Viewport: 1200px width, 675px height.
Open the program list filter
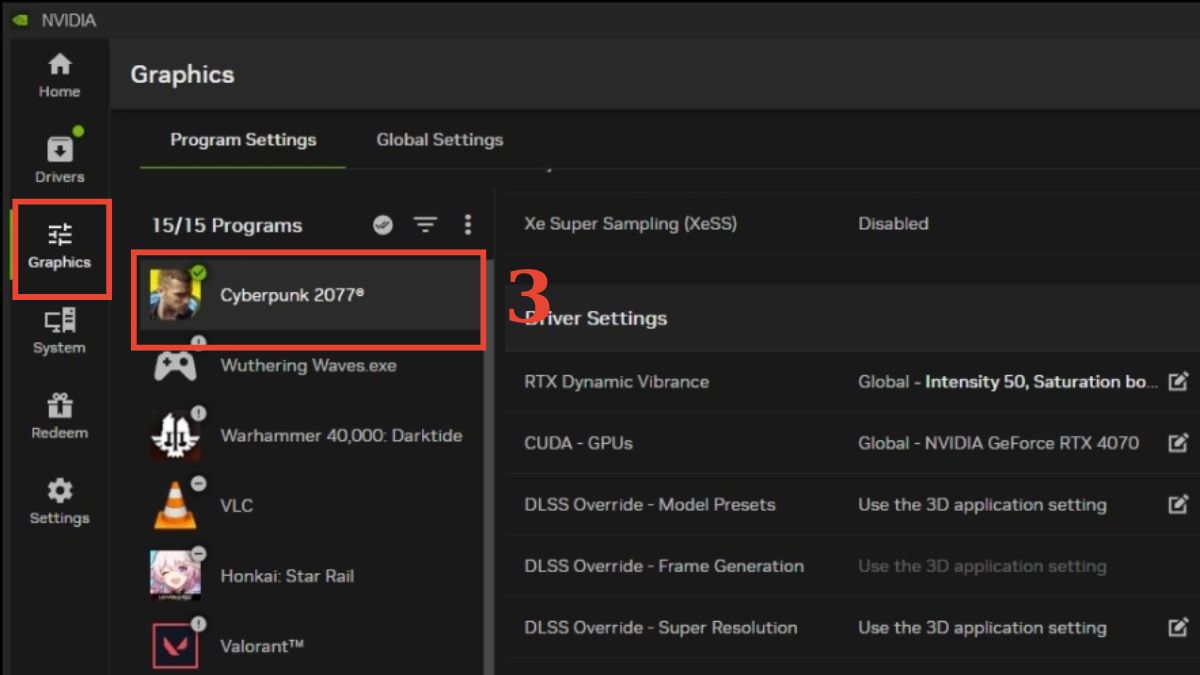point(426,225)
